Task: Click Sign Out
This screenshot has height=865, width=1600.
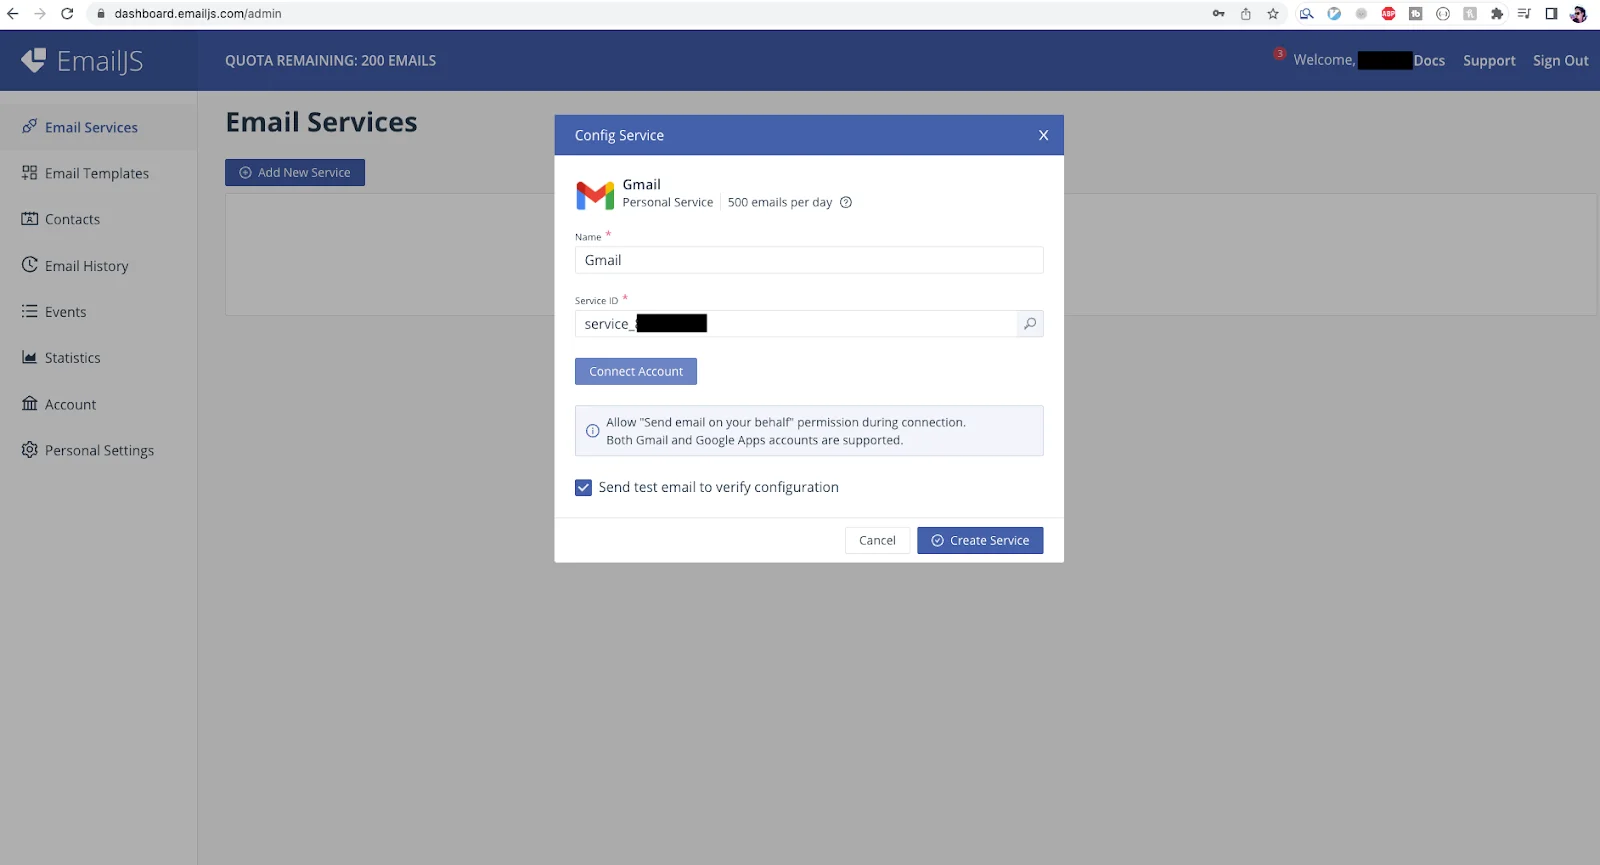Action: pyautogui.click(x=1560, y=60)
